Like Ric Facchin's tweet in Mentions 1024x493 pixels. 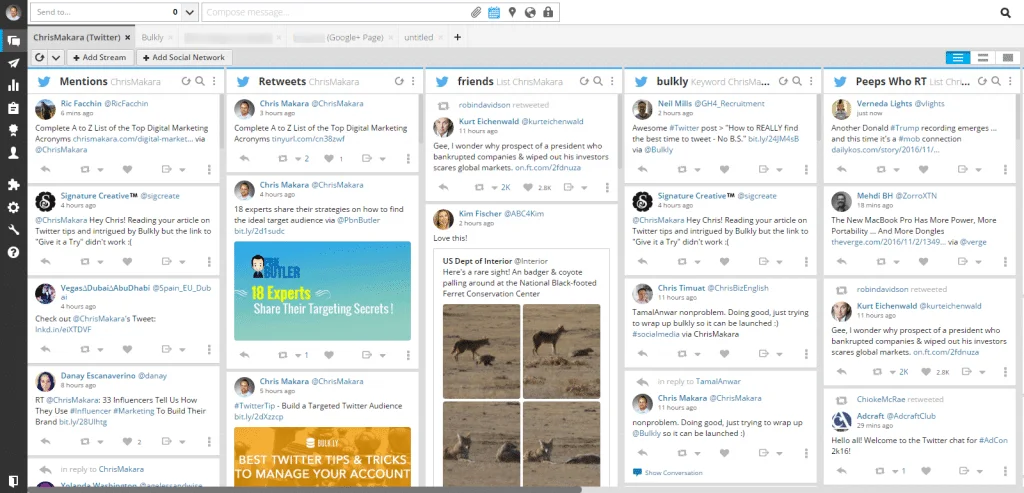tap(128, 169)
